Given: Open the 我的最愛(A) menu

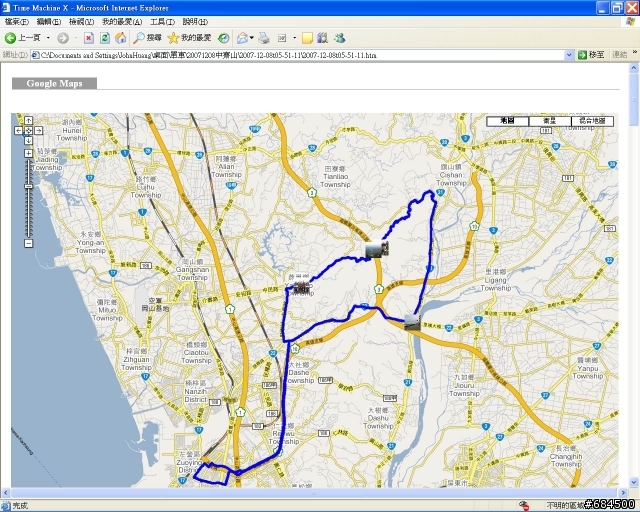Looking at the screenshot, I should pyautogui.click(x=122, y=22).
